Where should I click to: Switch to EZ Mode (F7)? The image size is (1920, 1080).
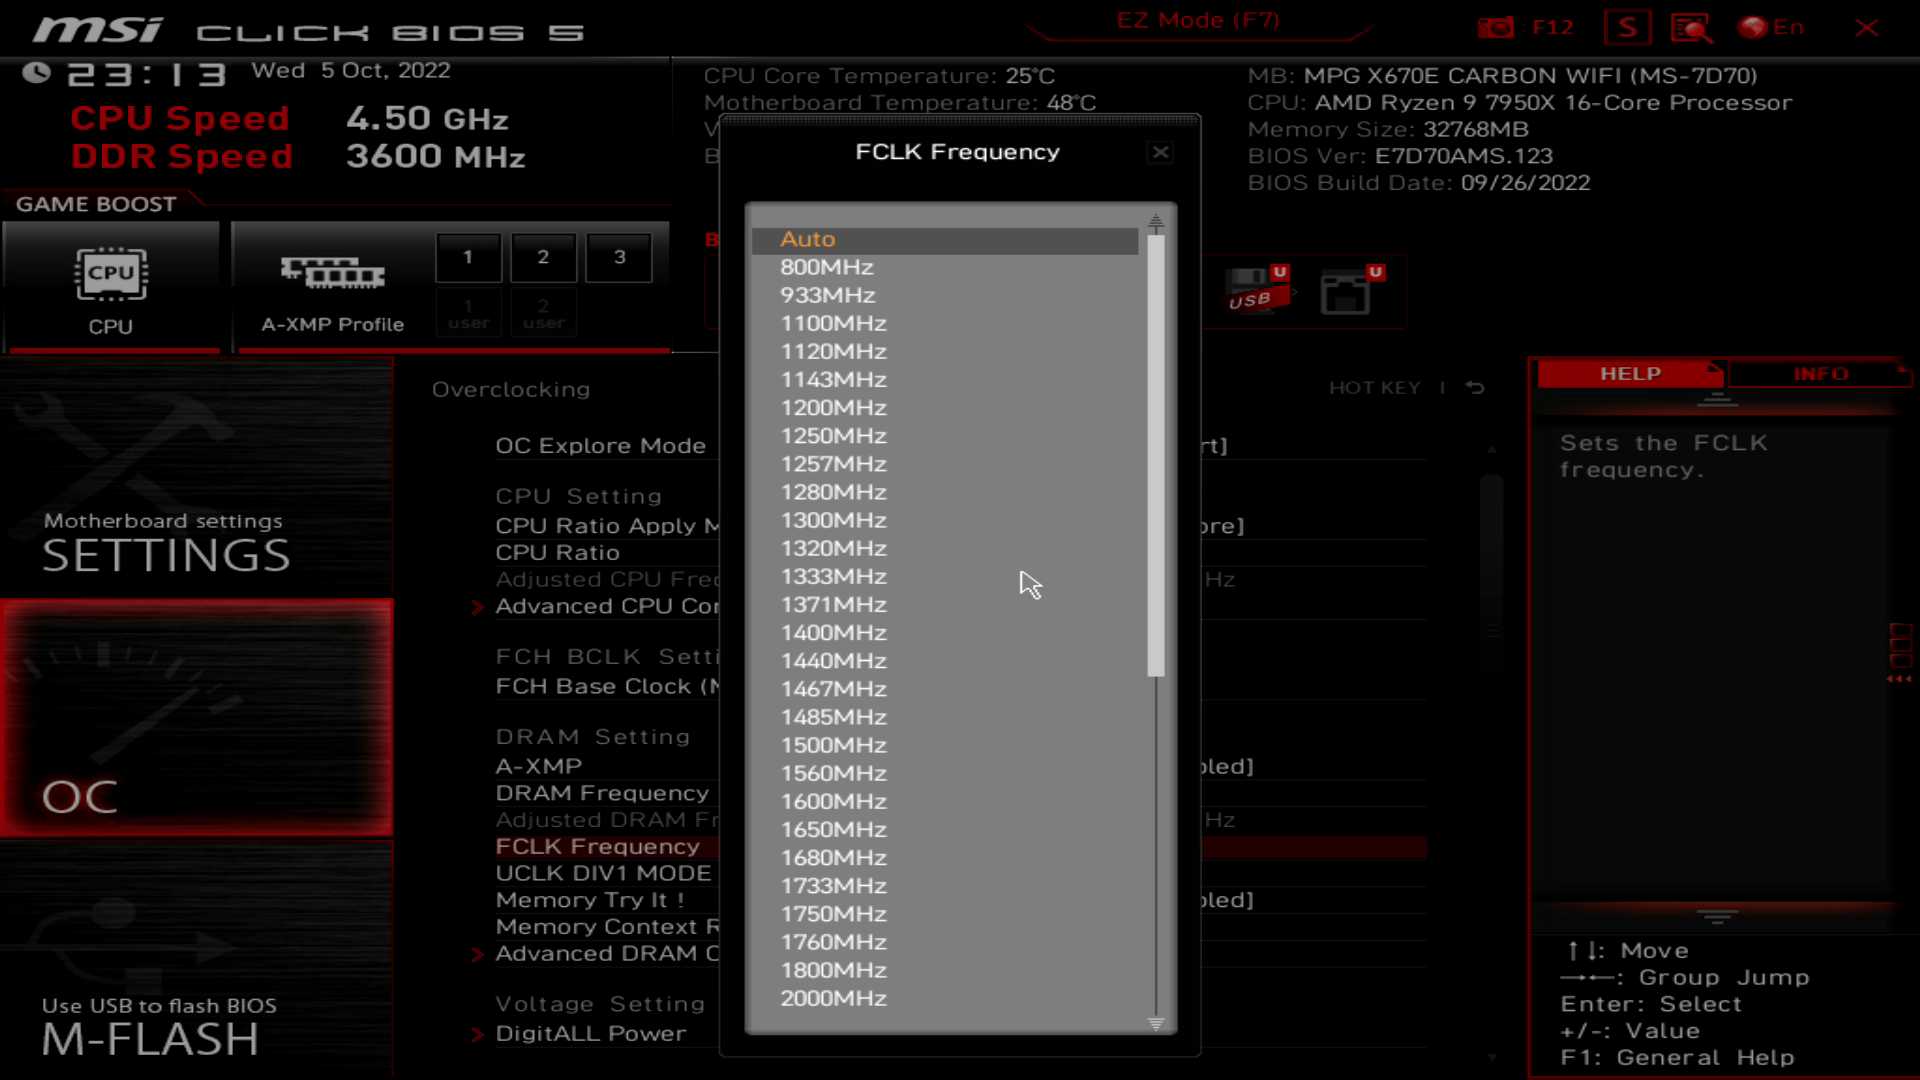click(x=1197, y=20)
